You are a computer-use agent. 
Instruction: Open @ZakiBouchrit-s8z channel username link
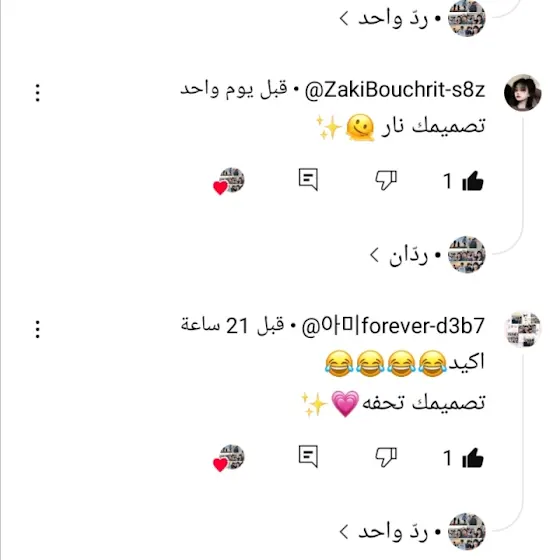click(395, 90)
